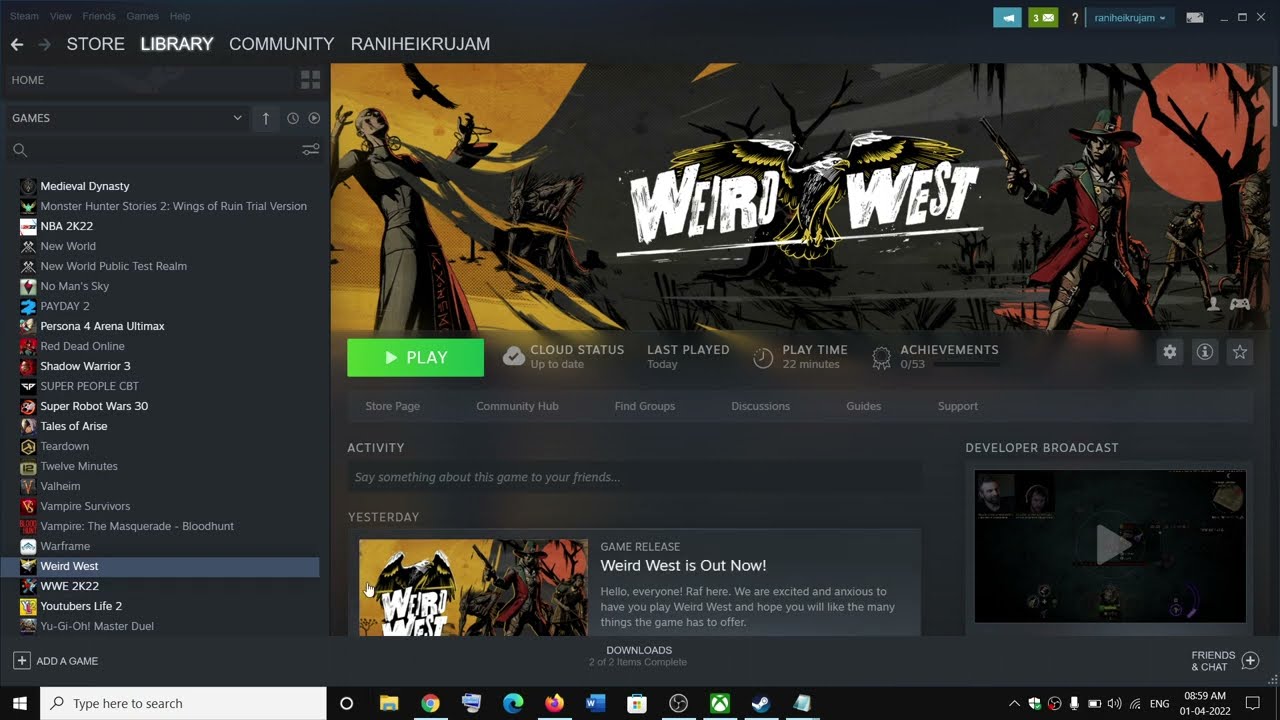Click the play time clock icon
Viewport: 1280px width, 720px height.
tap(763, 358)
